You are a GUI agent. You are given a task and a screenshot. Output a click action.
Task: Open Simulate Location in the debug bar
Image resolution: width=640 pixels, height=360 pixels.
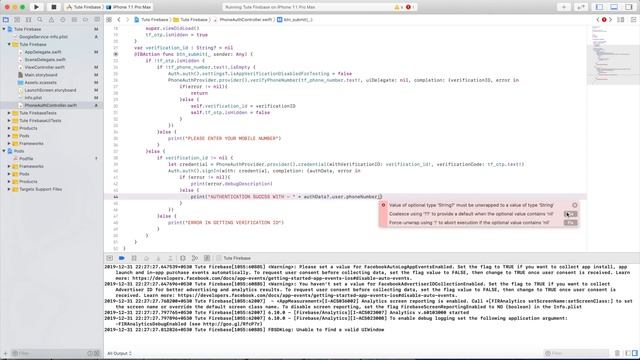pos(207,258)
